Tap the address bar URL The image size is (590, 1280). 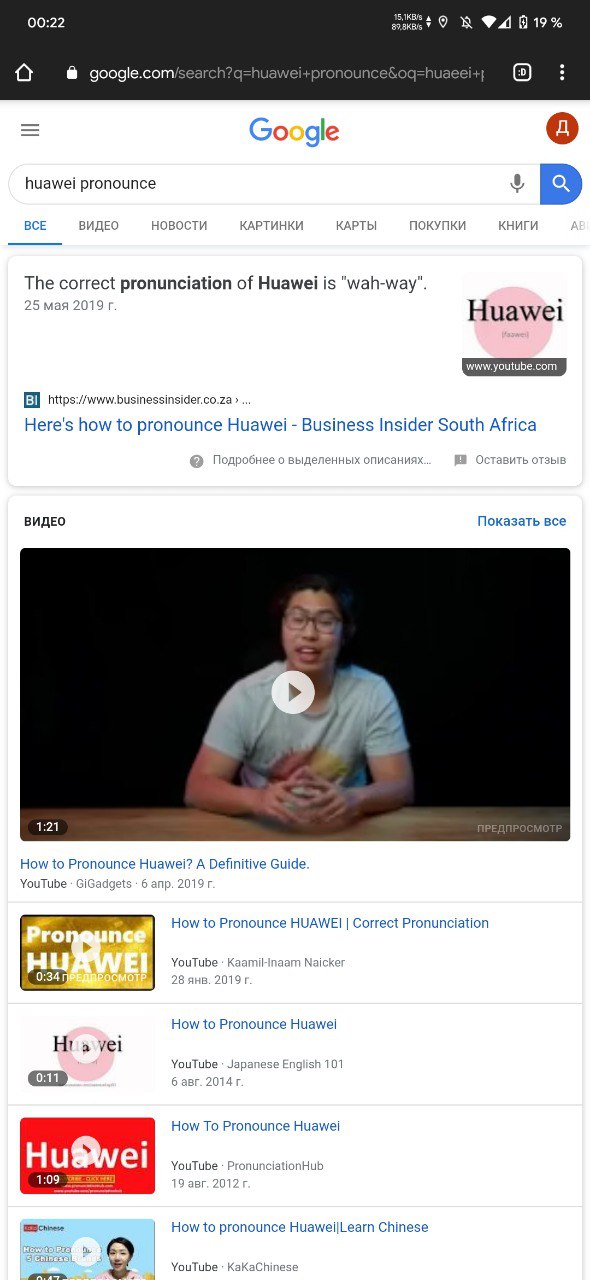pos(285,73)
